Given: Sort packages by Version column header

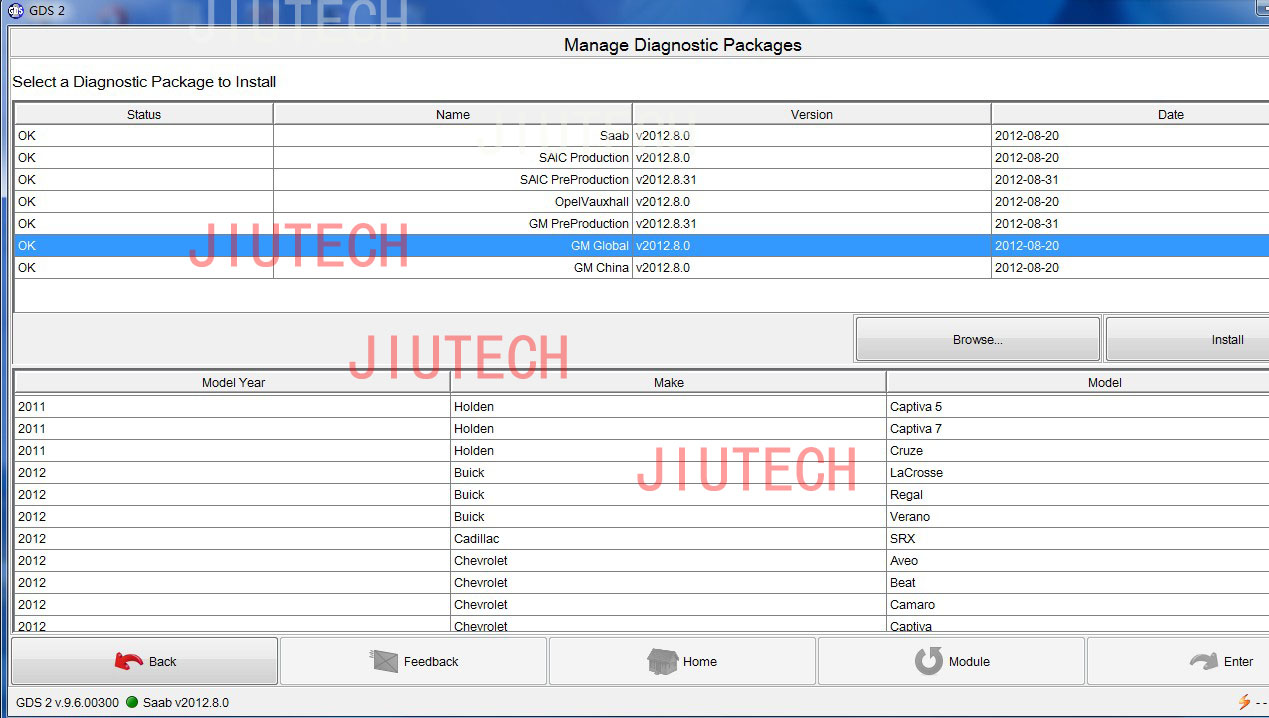Looking at the screenshot, I should [812, 114].
